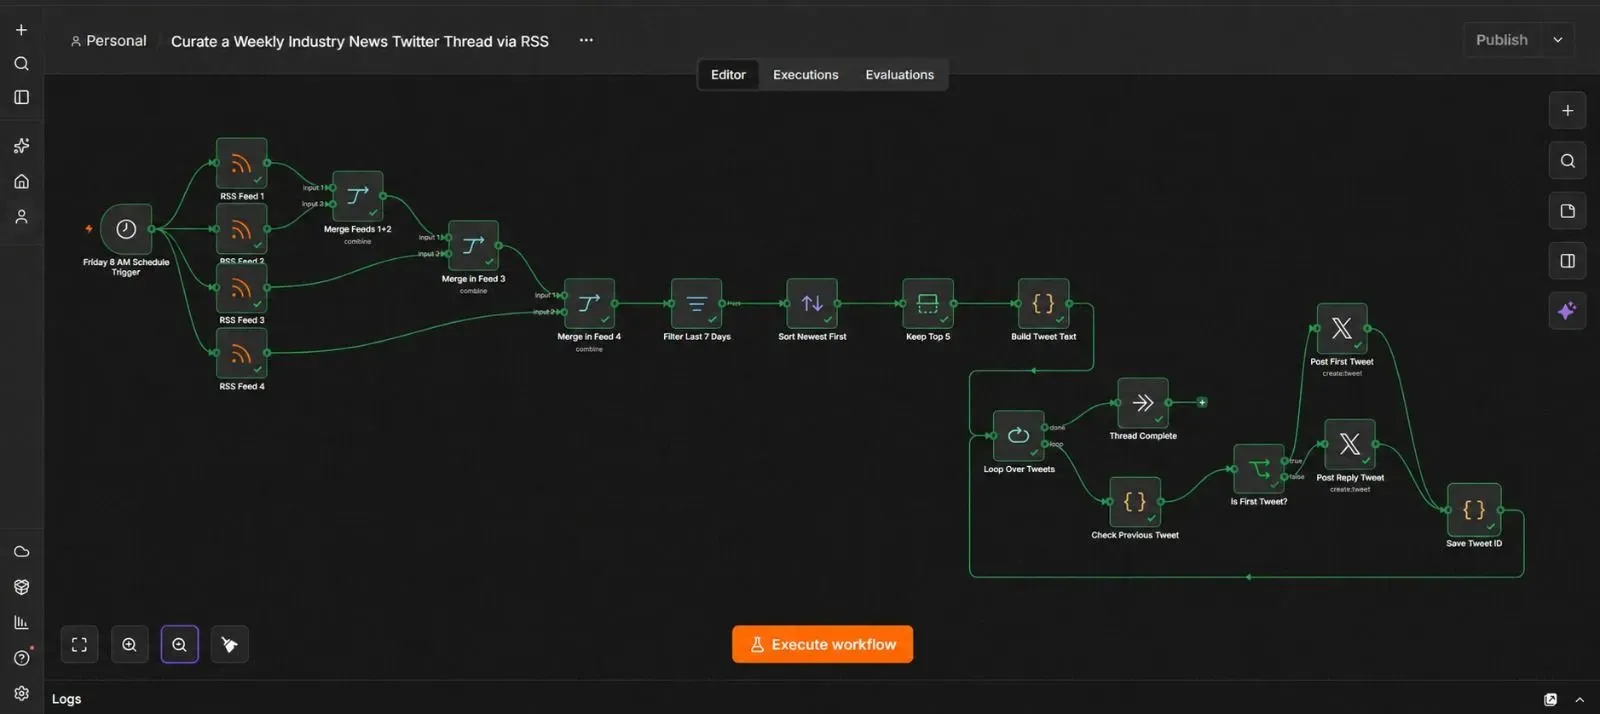
Task: Add a sticky note from right toolbar
Action: [x=1567, y=211]
